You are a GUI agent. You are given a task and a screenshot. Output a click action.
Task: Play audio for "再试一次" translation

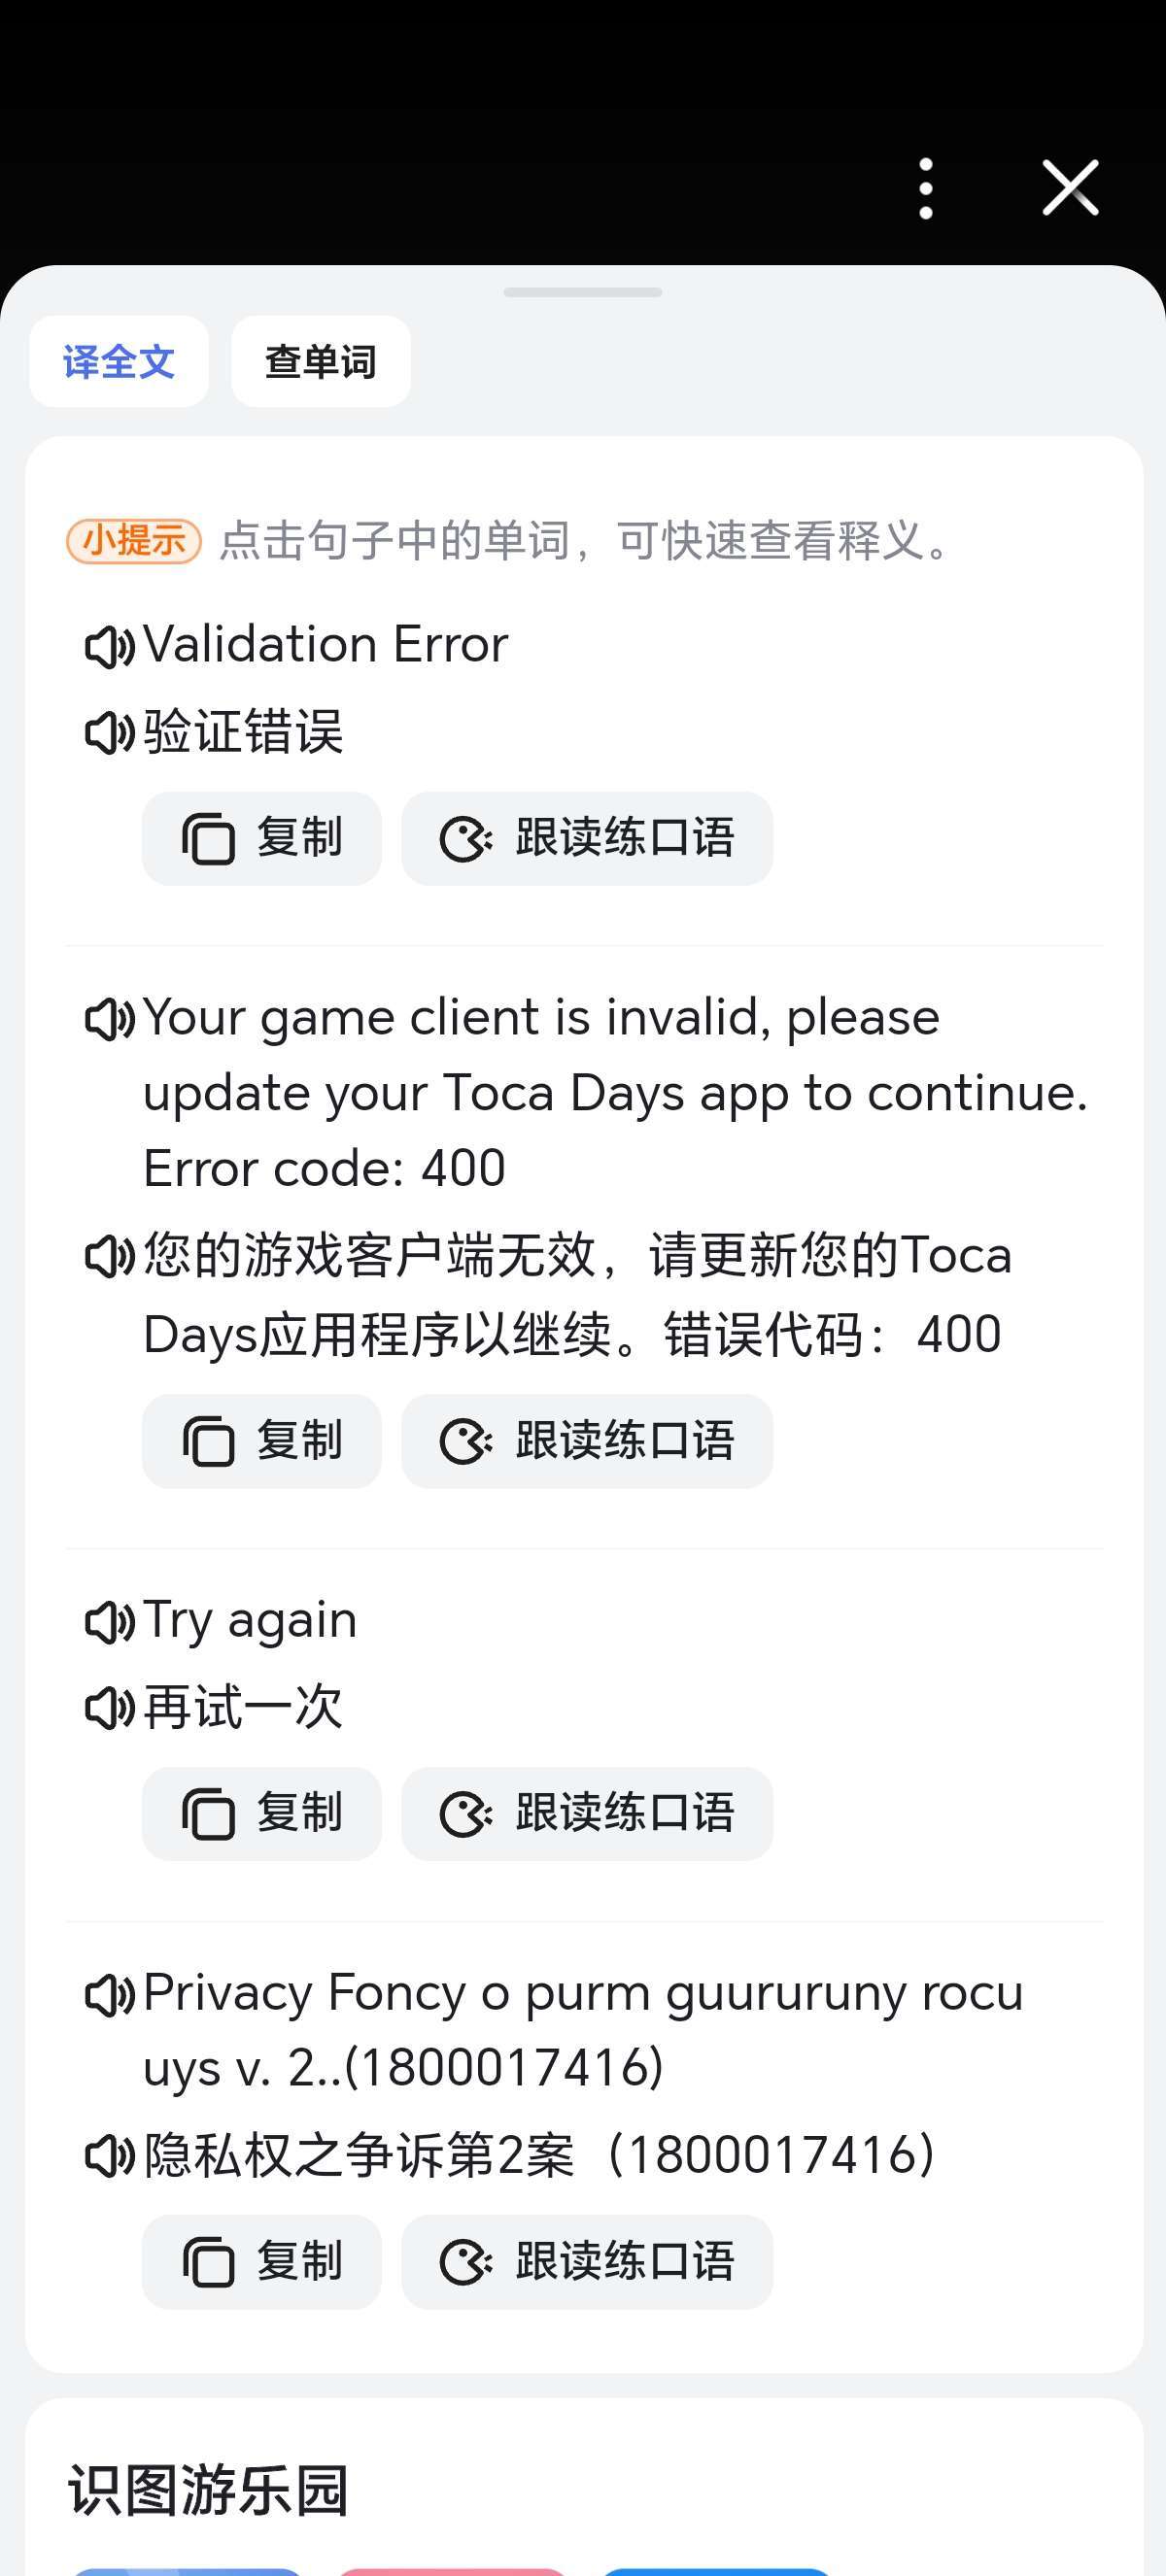(x=109, y=1708)
